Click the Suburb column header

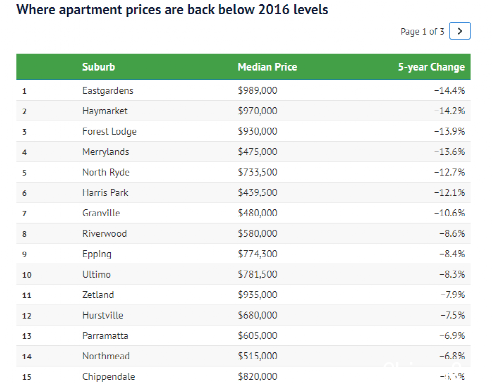(x=98, y=67)
